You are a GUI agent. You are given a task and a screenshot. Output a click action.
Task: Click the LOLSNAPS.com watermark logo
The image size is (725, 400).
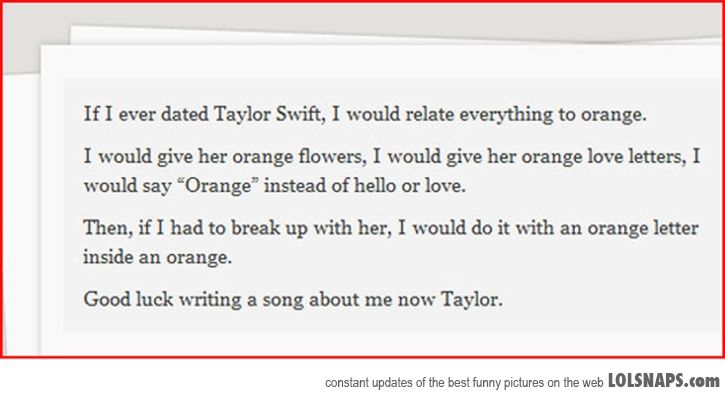pos(663,381)
